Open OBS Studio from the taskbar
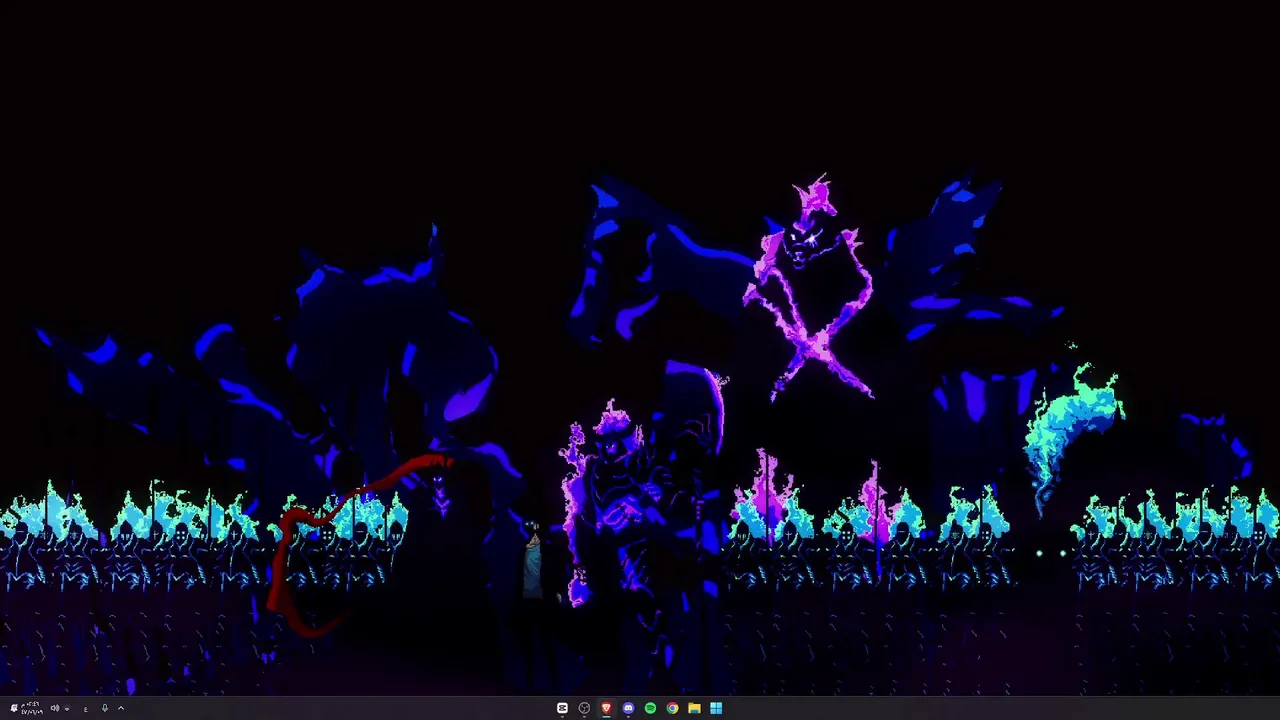1280x720 pixels. pos(584,708)
